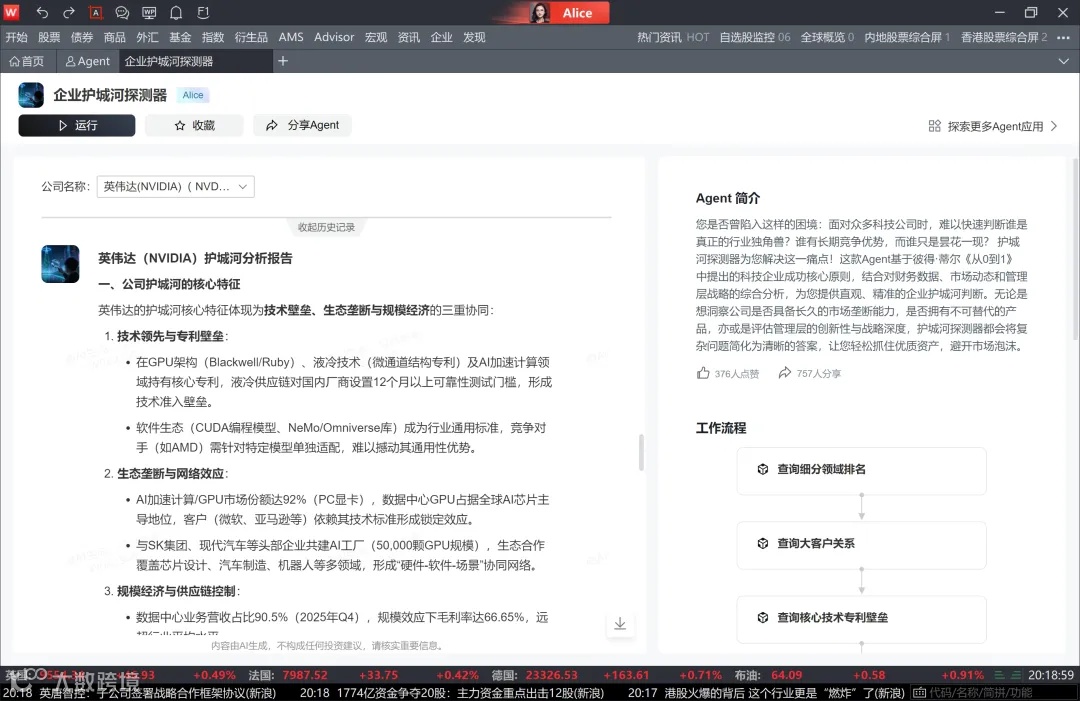This screenshot has width=1080, height=701.
Task: Open the 基金 menu
Action: pyautogui.click(x=180, y=37)
